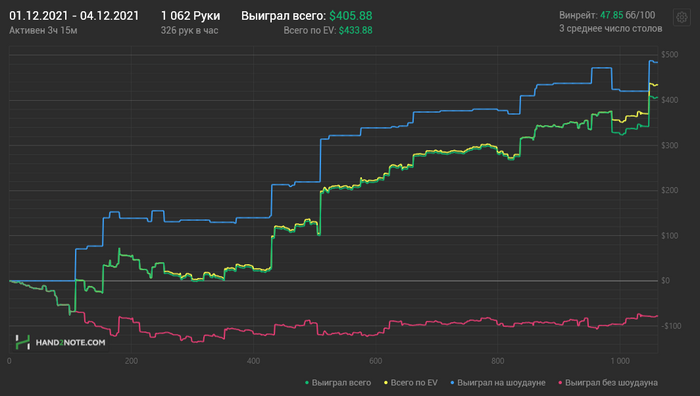
Task: Click 'Активен 3ч 15м' active time text
Action: [43, 30]
